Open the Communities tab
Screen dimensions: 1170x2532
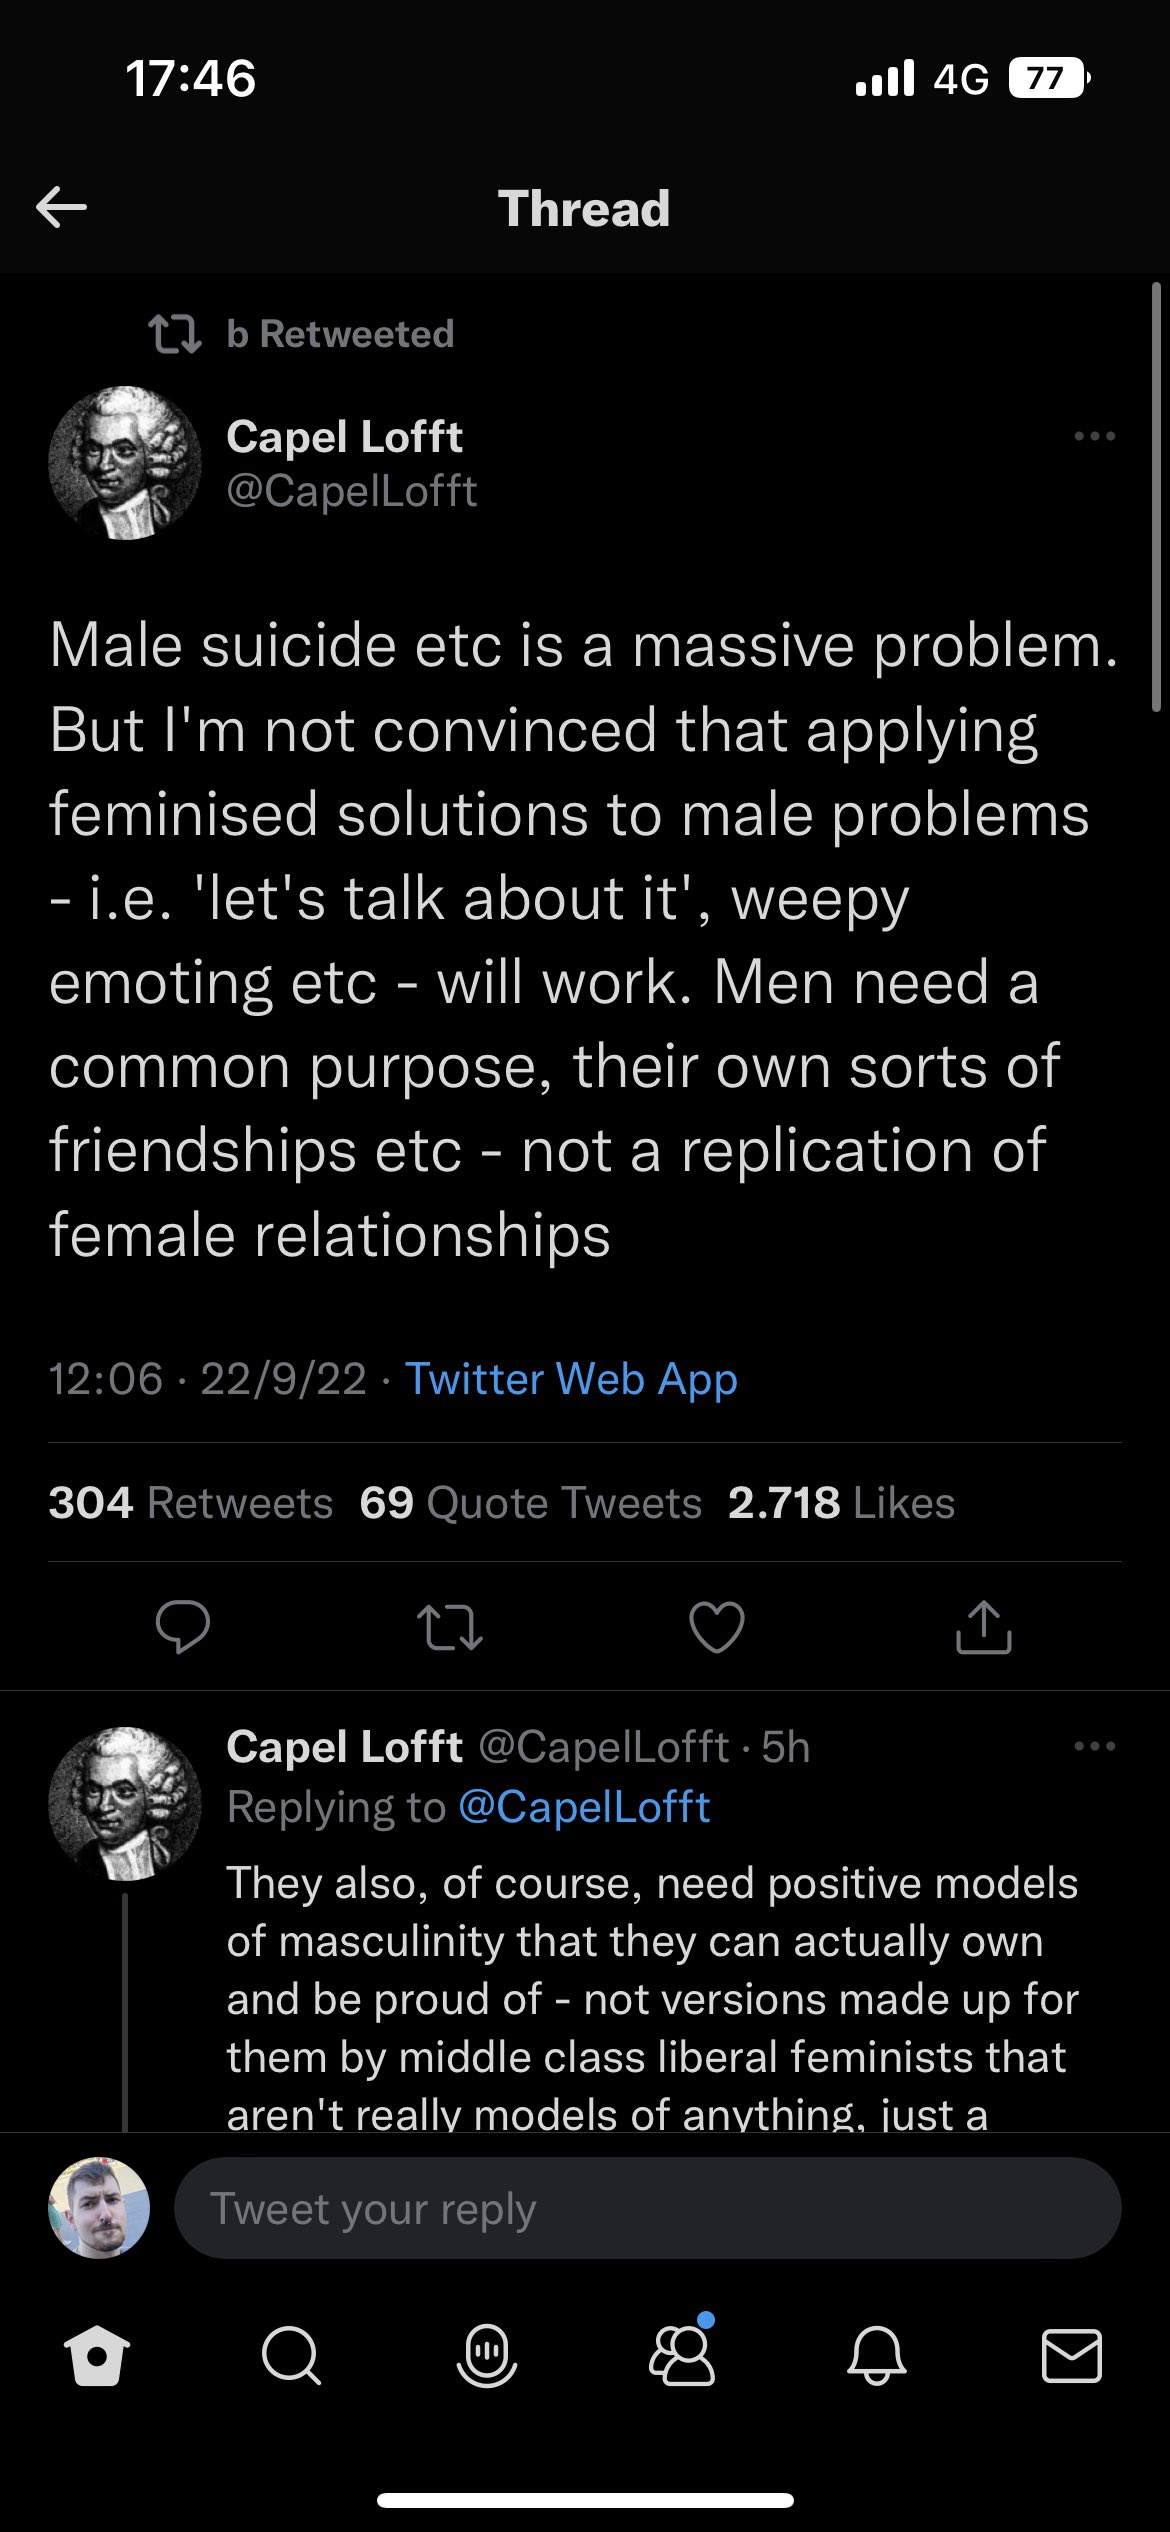(682, 2356)
